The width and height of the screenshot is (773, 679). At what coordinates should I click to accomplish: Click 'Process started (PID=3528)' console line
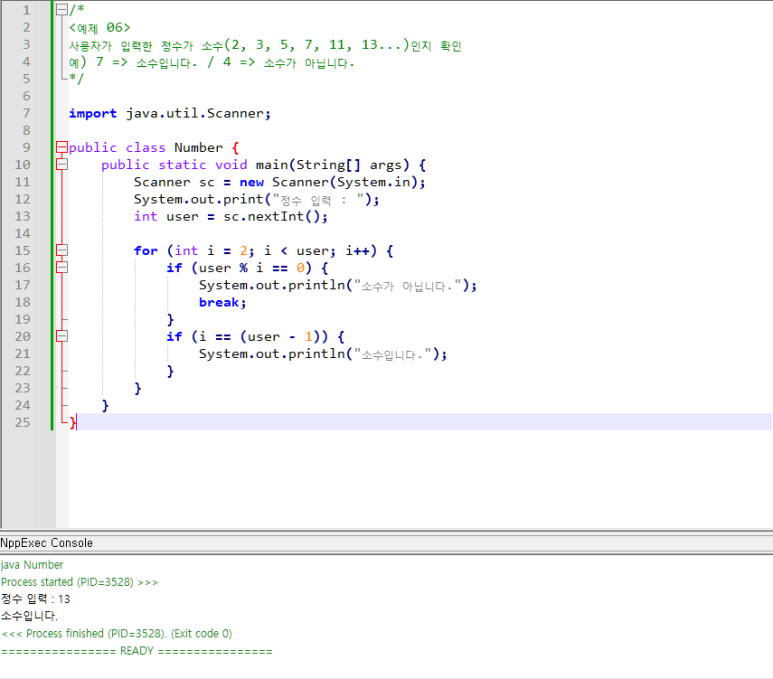coord(79,582)
